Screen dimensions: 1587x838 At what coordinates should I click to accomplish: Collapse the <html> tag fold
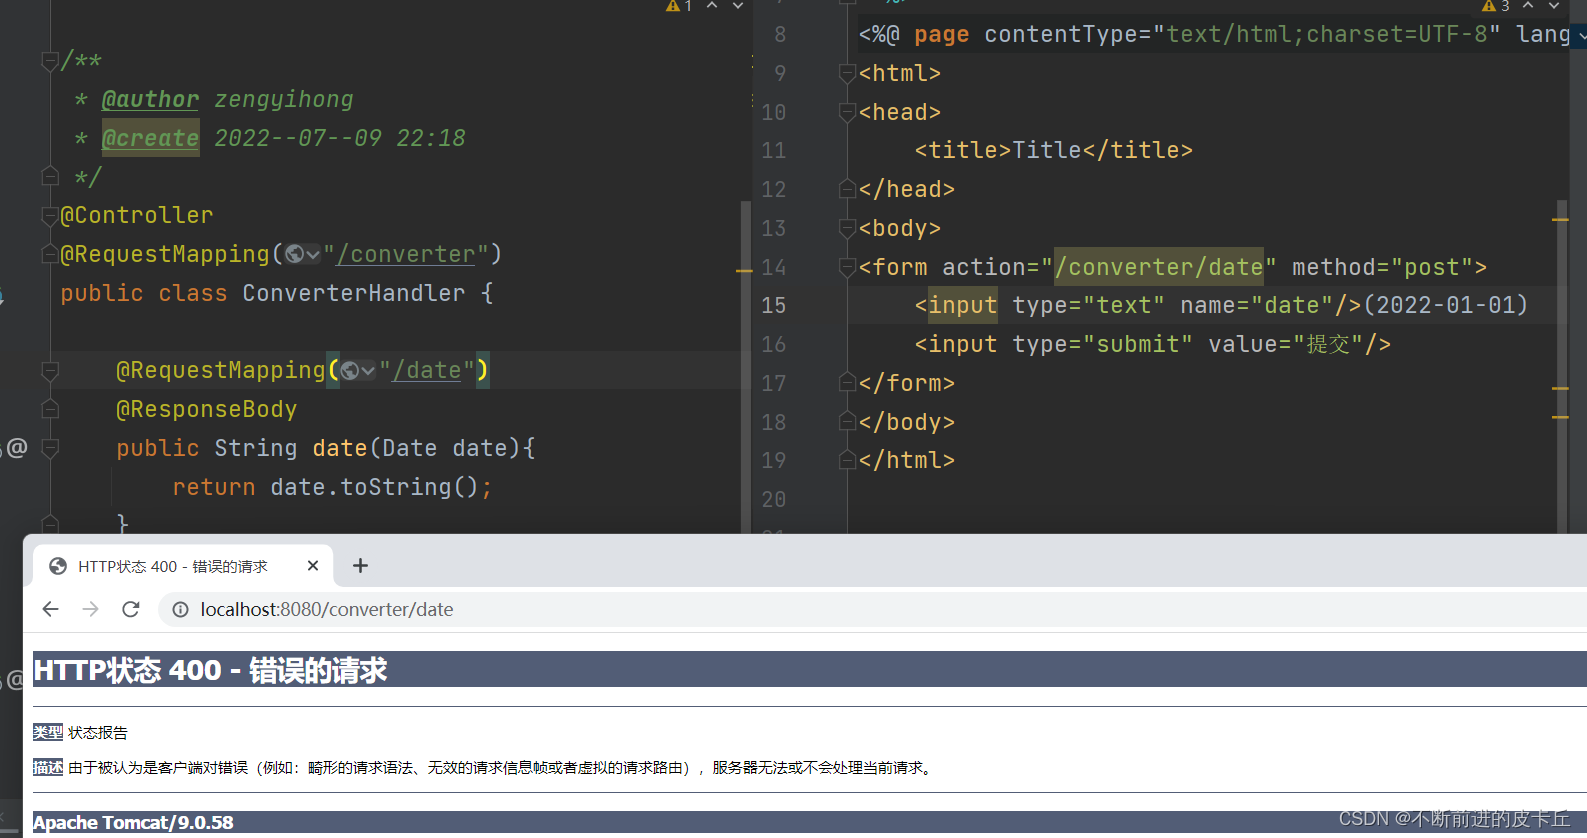click(847, 73)
